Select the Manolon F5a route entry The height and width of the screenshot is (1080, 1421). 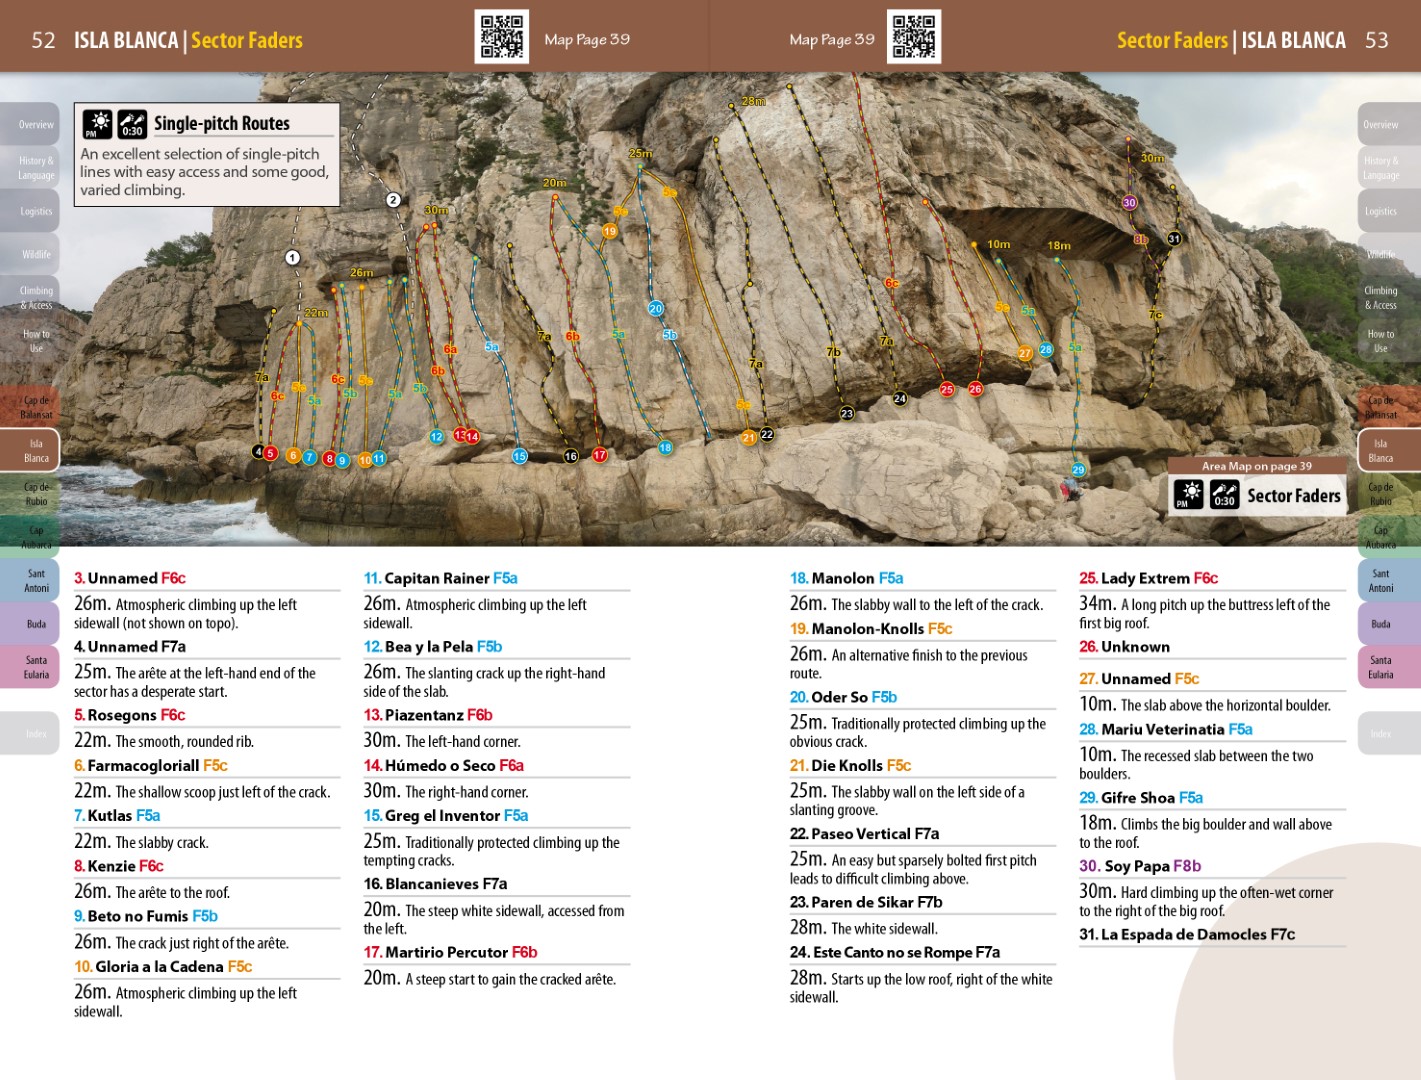tap(846, 578)
